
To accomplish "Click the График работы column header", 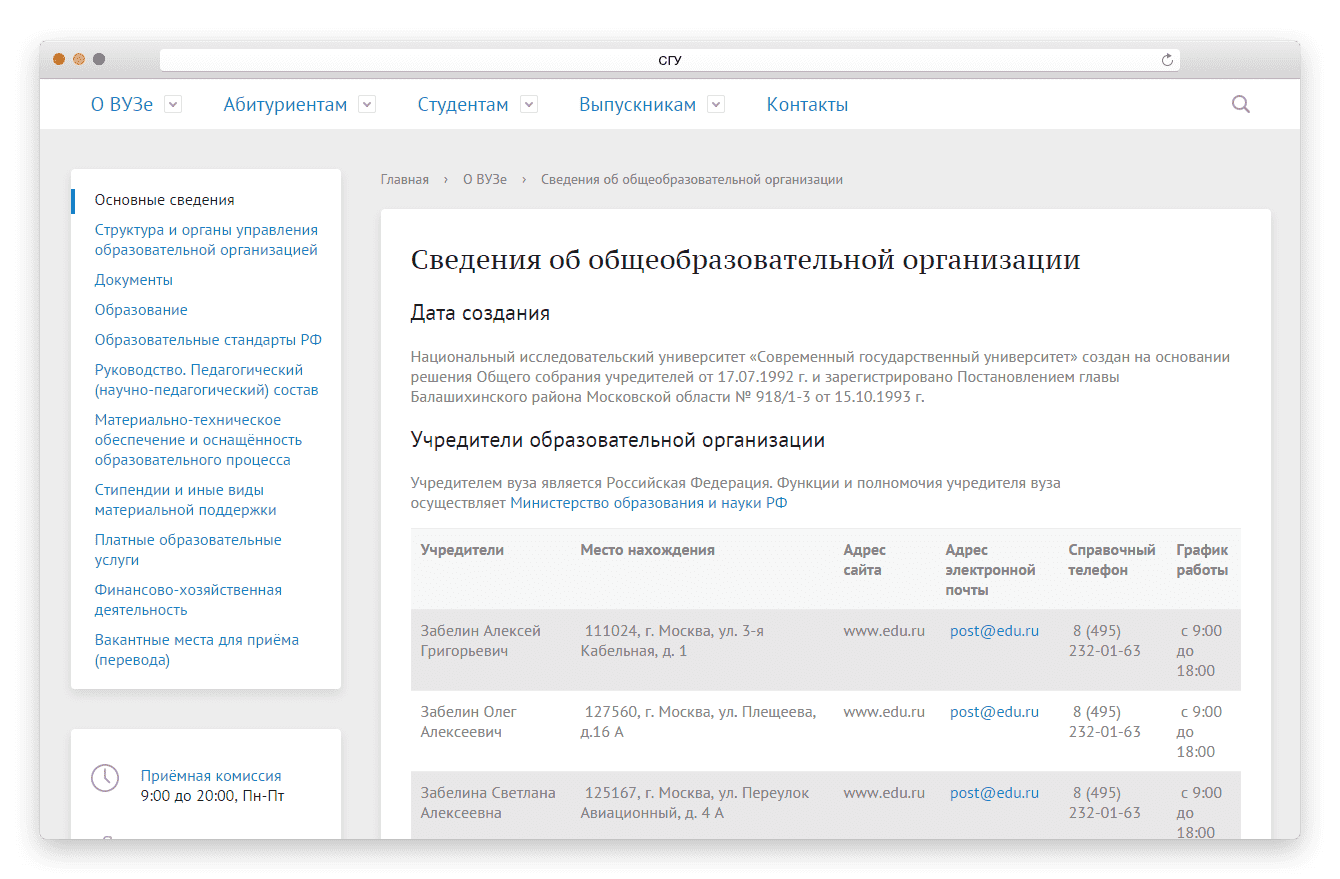I will (x=1202, y=560).
